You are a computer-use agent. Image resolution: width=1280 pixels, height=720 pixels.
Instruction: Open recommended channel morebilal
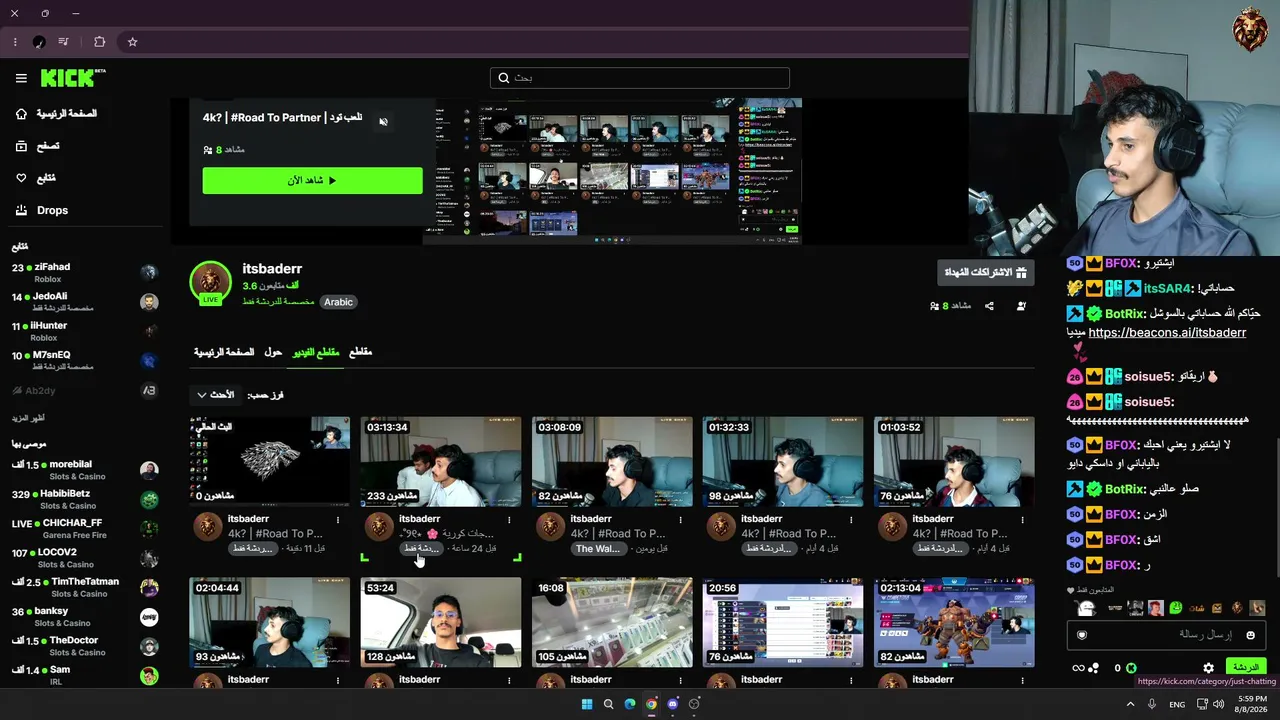click(84, 470)
